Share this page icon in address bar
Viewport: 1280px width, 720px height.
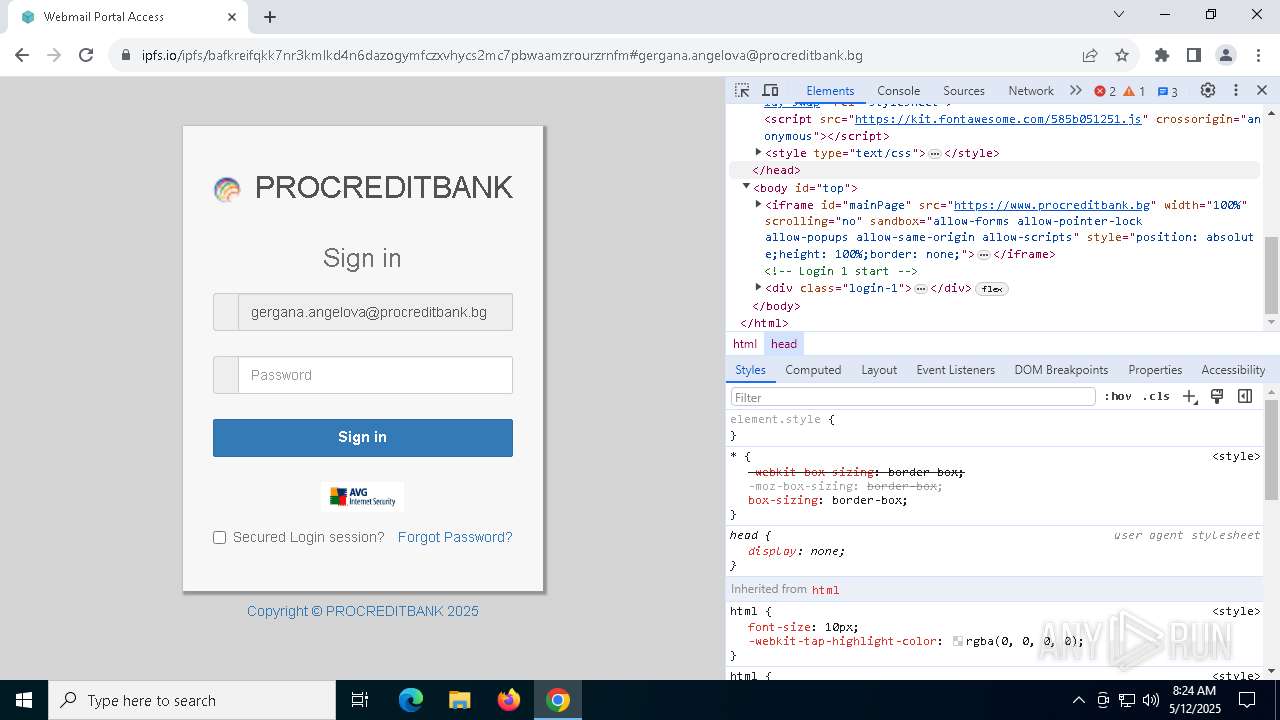1090,56
